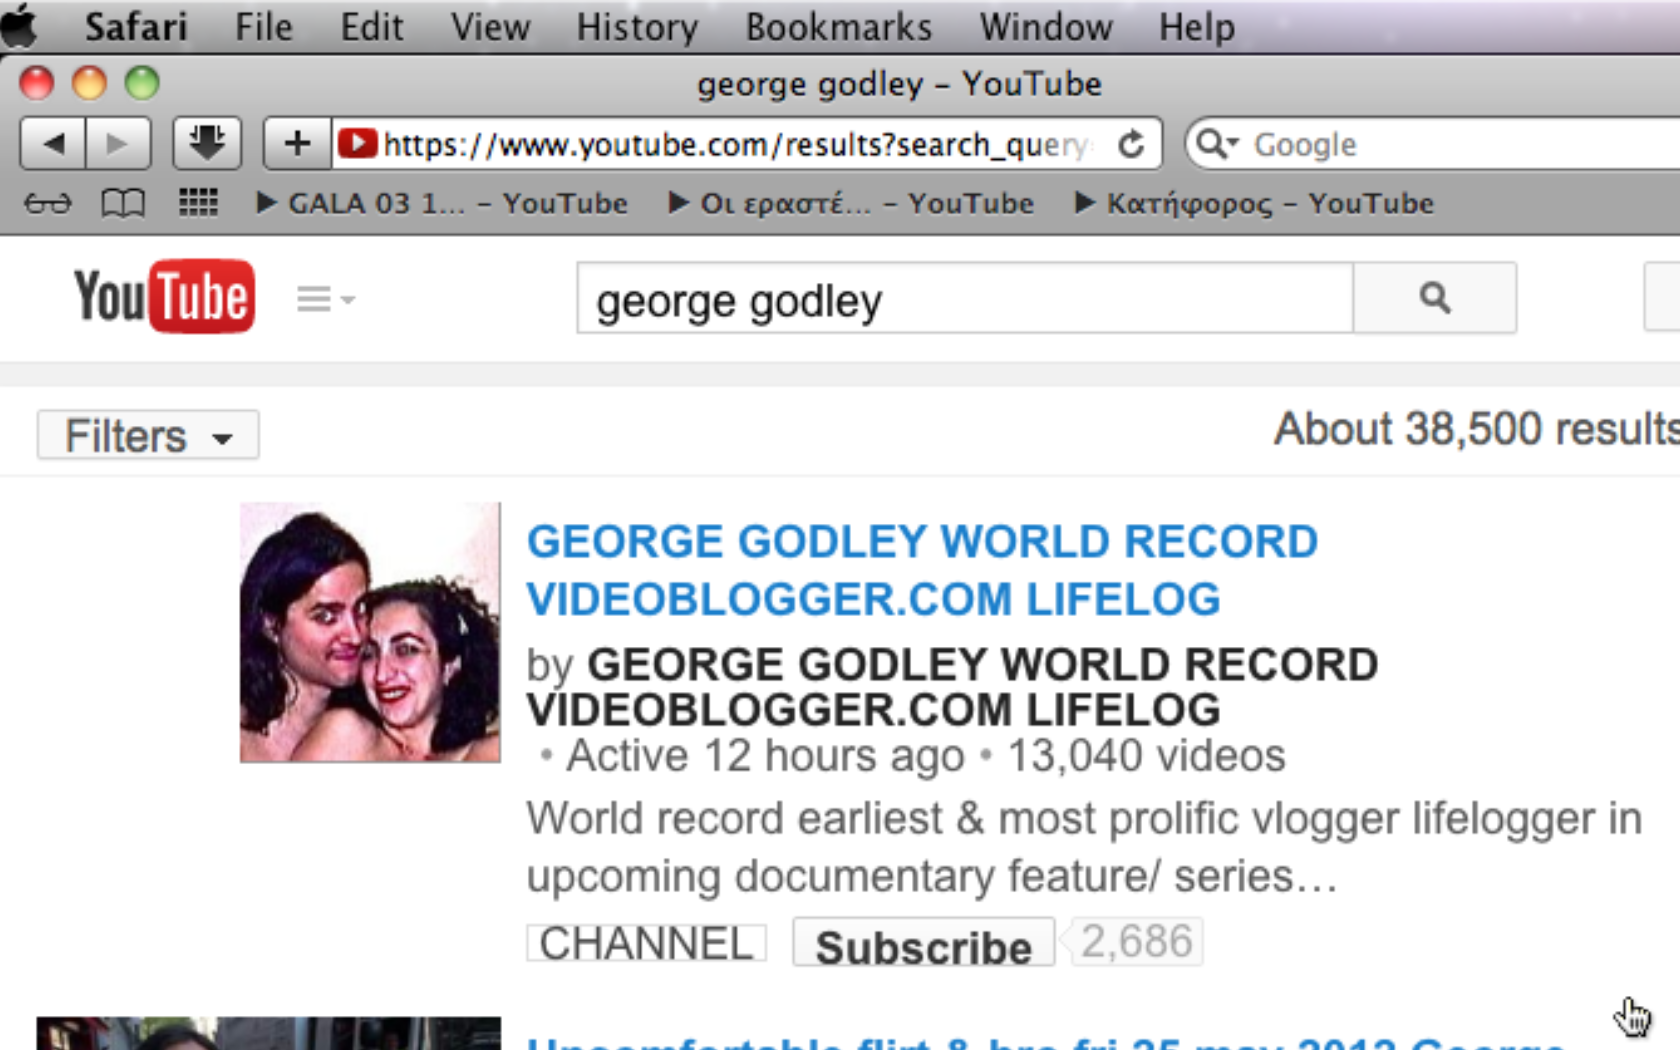Open the Google search engine dropdown arrow
Viewport: 1680px width, 1050px height.
pyautogui.click(x=1217, y=144)
